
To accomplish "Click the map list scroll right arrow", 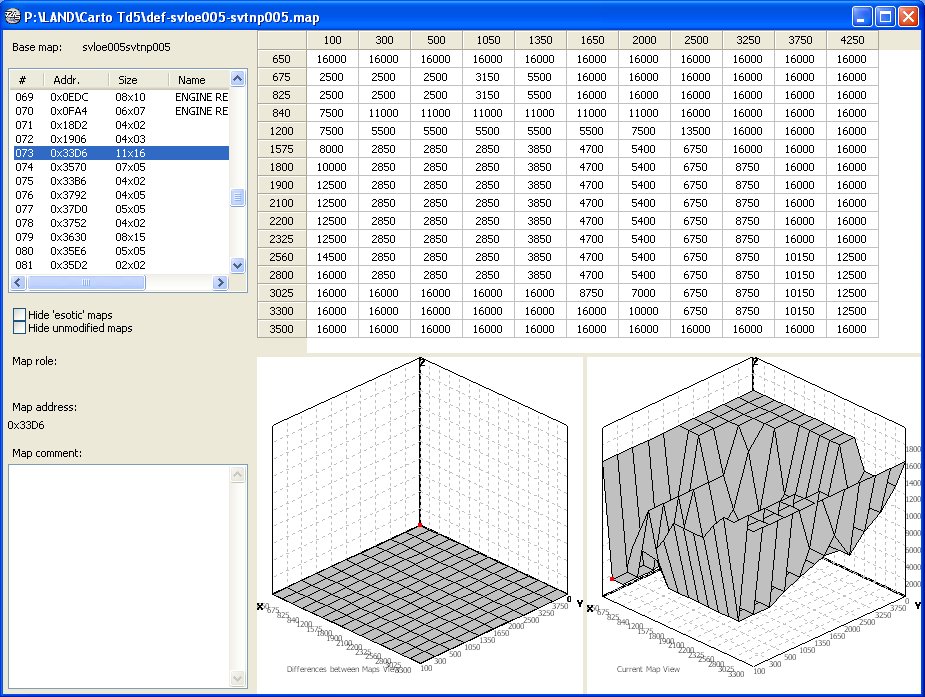I will pyautogui.click(x=221, y=283).
